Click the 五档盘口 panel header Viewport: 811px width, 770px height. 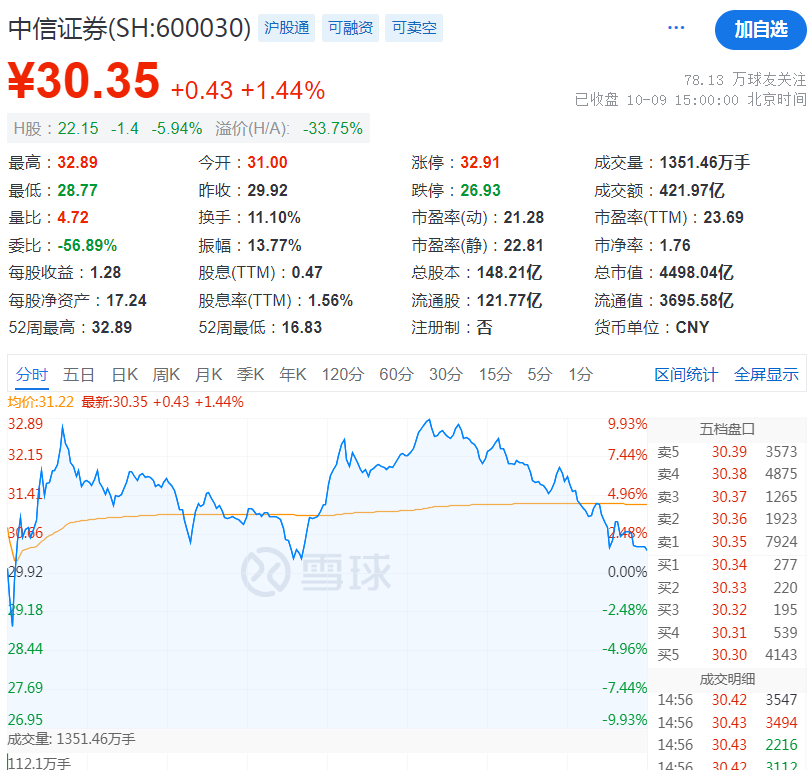click(727, 429)
